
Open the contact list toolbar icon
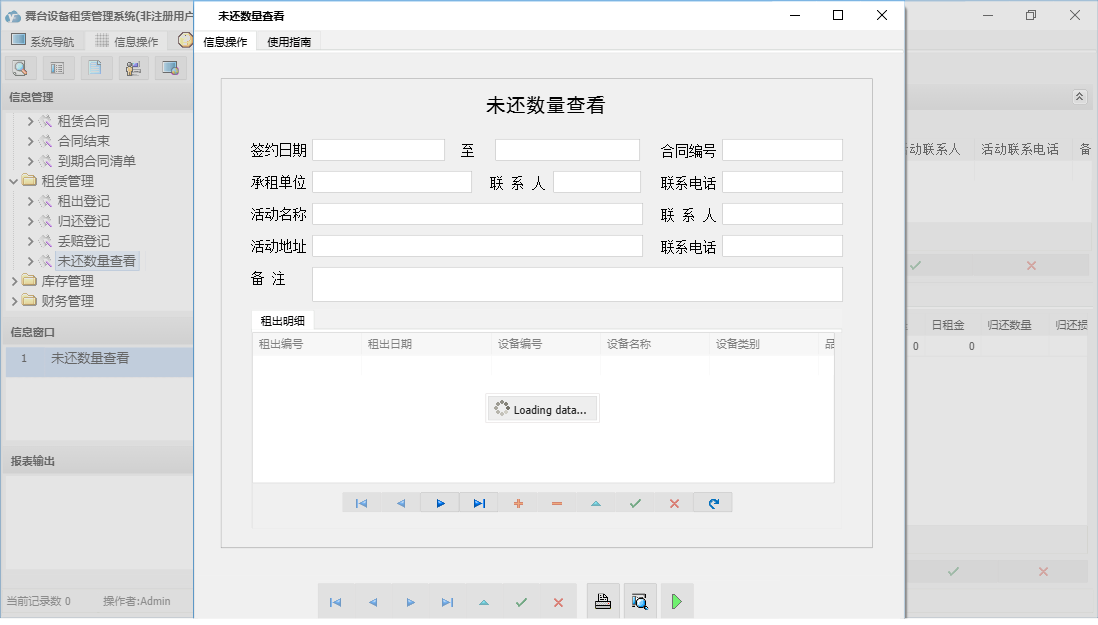(57, 67)
